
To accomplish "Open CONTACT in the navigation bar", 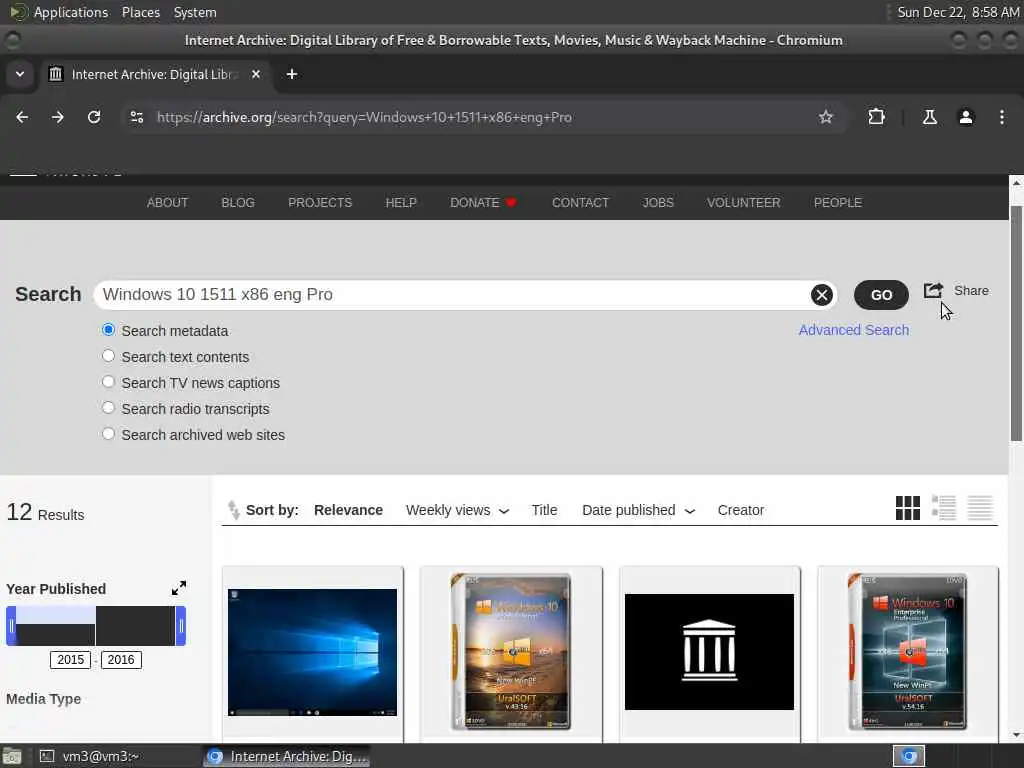I will (x=580, y=202).
